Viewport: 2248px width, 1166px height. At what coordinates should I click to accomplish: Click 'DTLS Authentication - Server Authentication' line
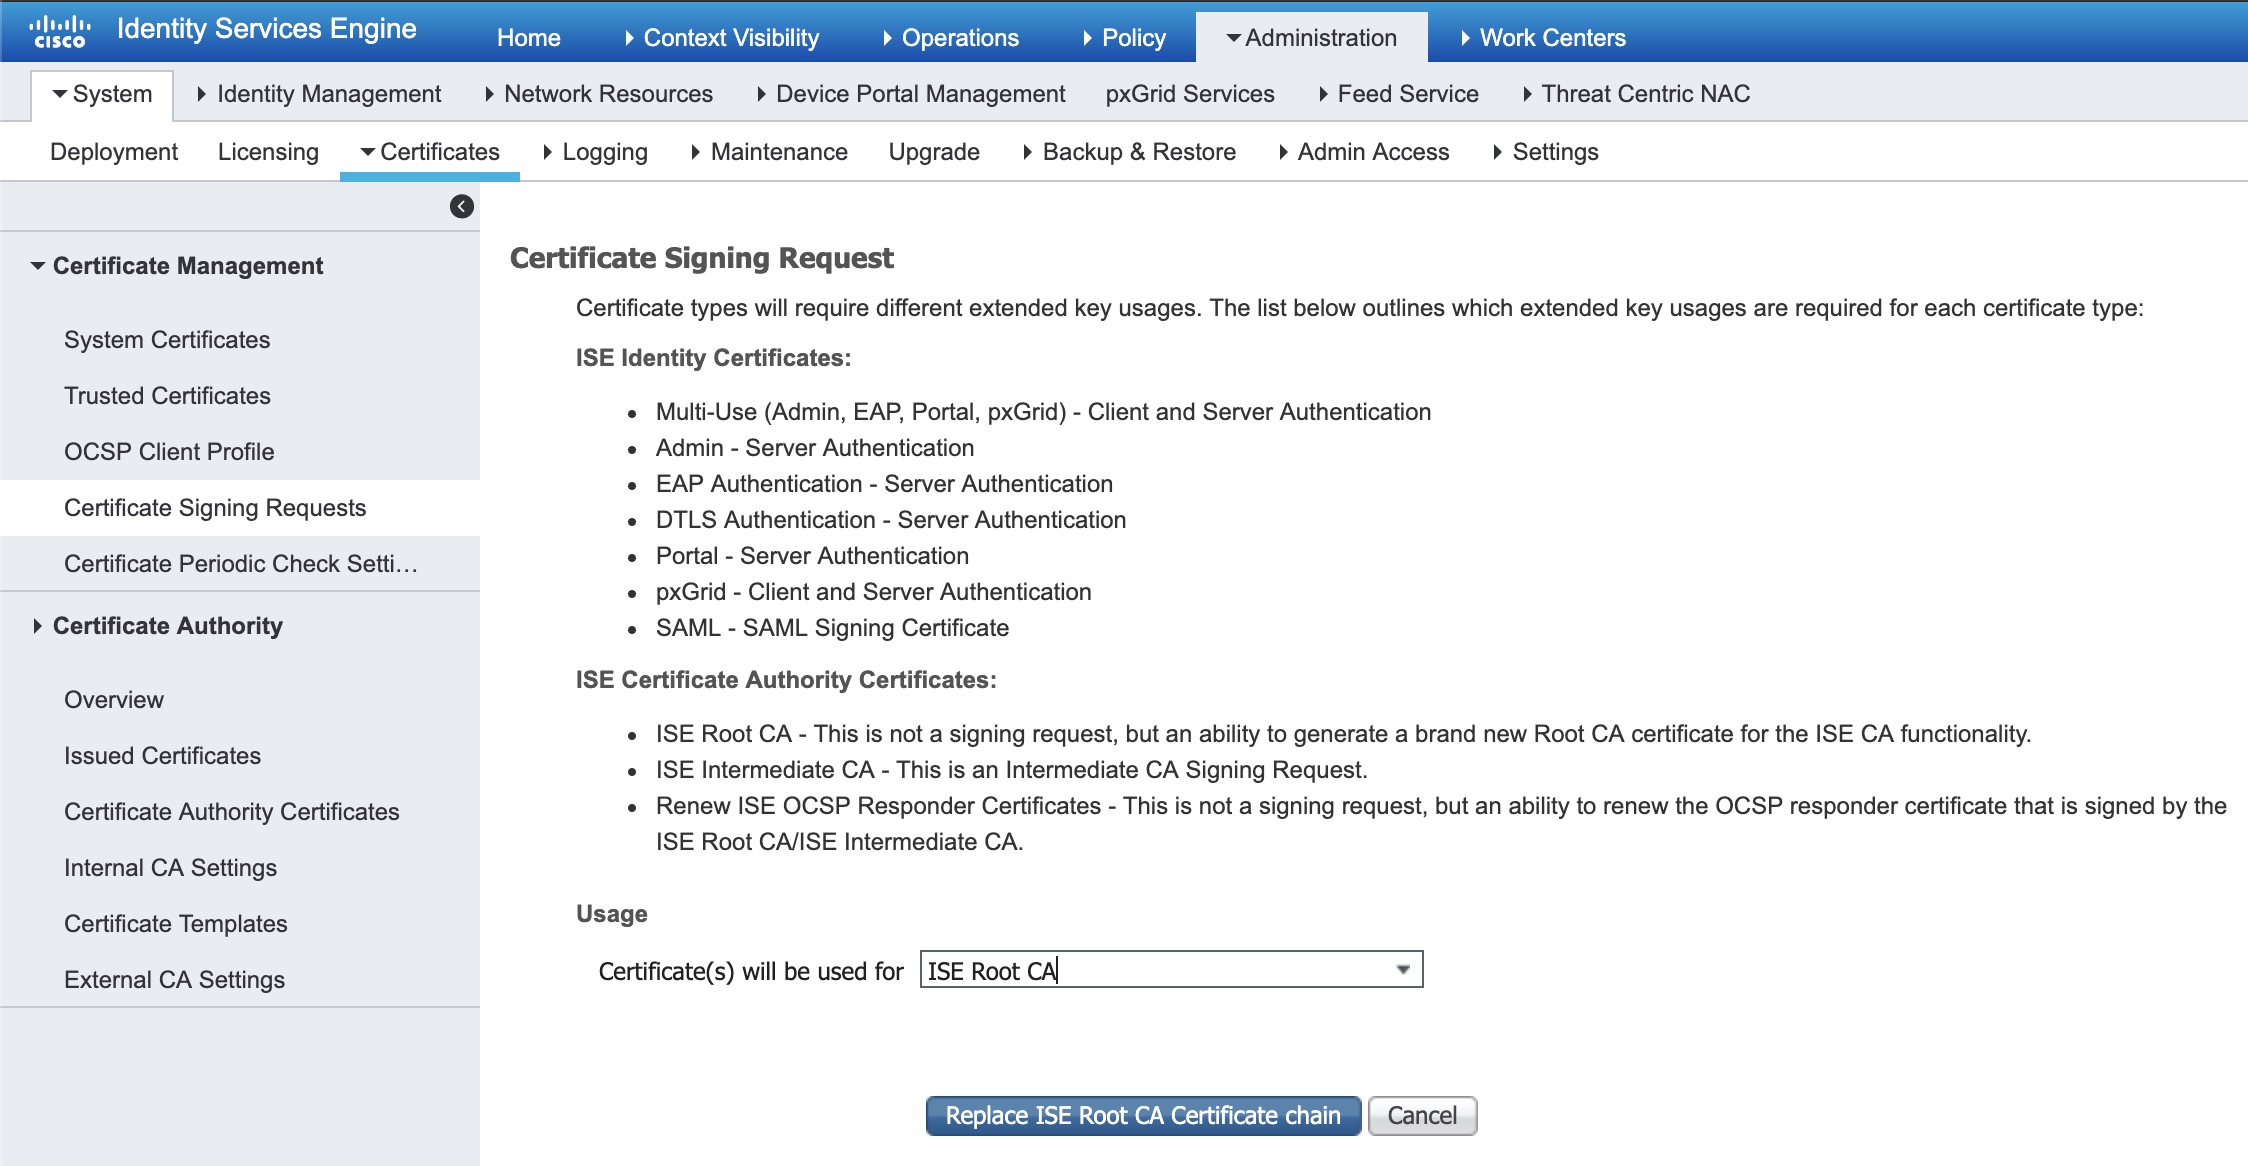coord(891,520)
